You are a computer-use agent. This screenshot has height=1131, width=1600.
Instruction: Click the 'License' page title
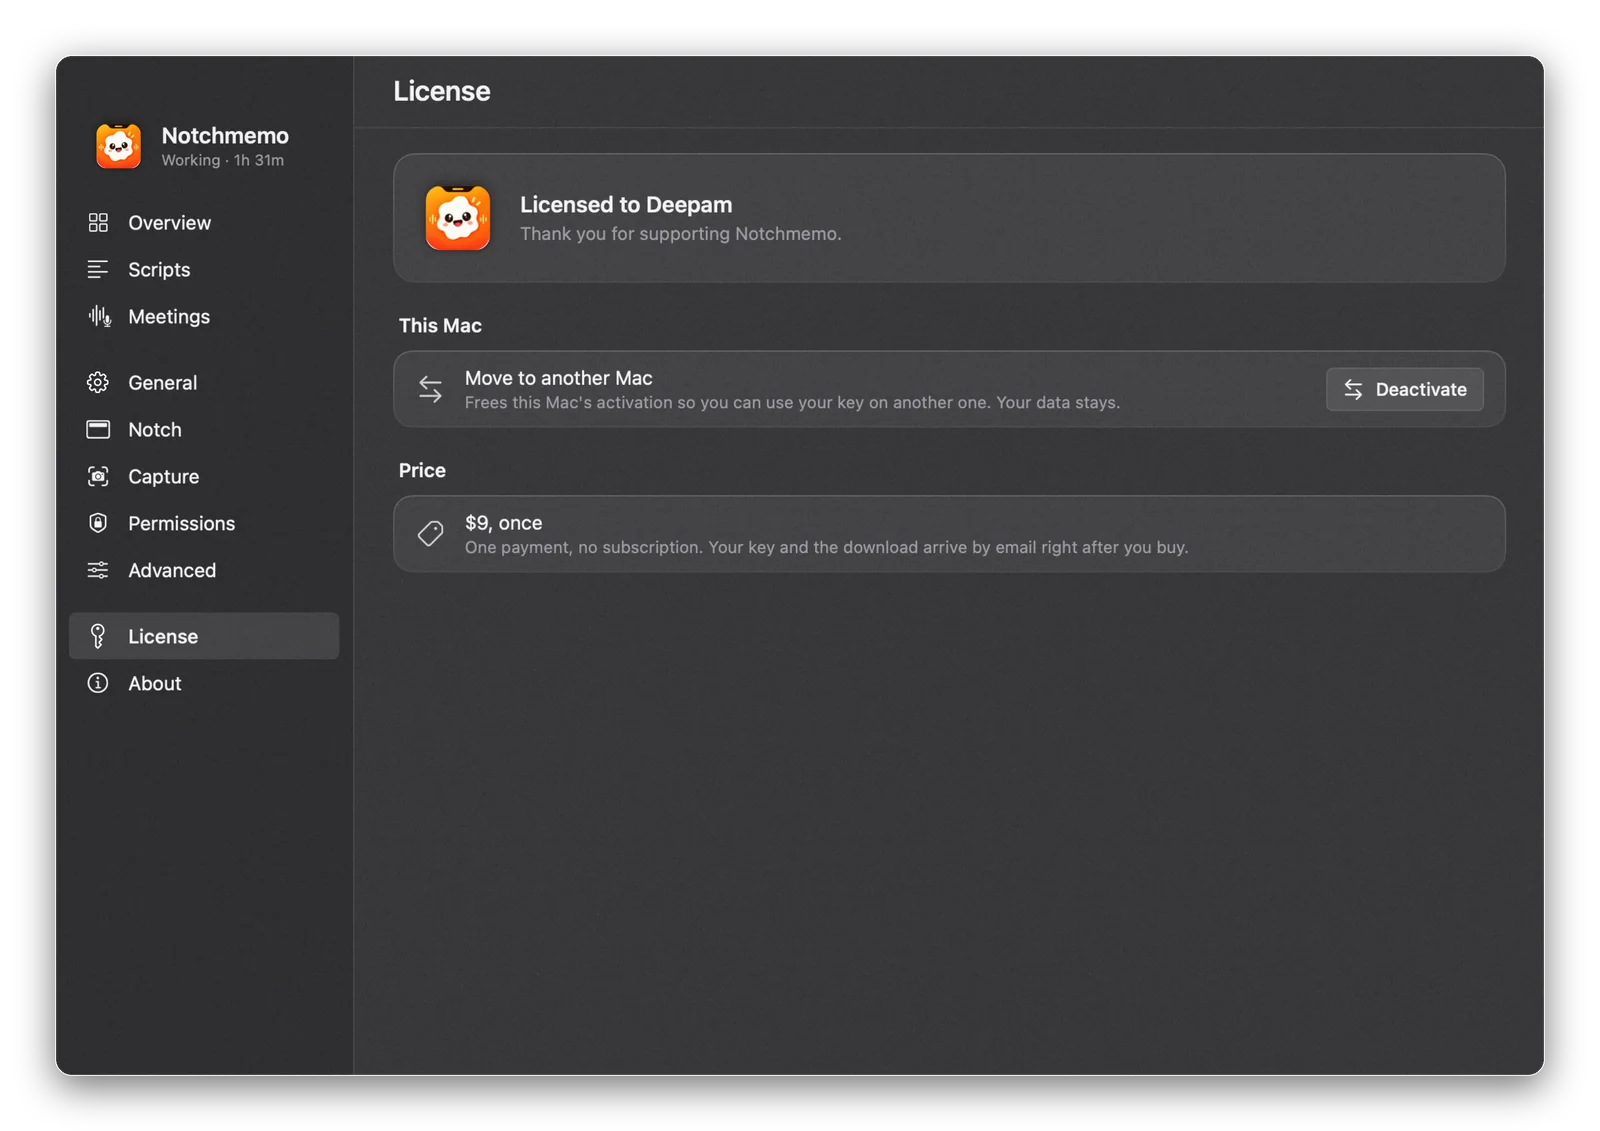point(442,91)
